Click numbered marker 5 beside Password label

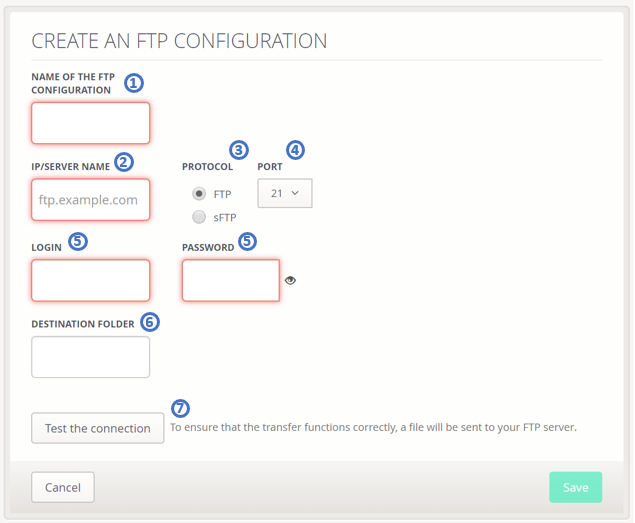click(247, 241)
